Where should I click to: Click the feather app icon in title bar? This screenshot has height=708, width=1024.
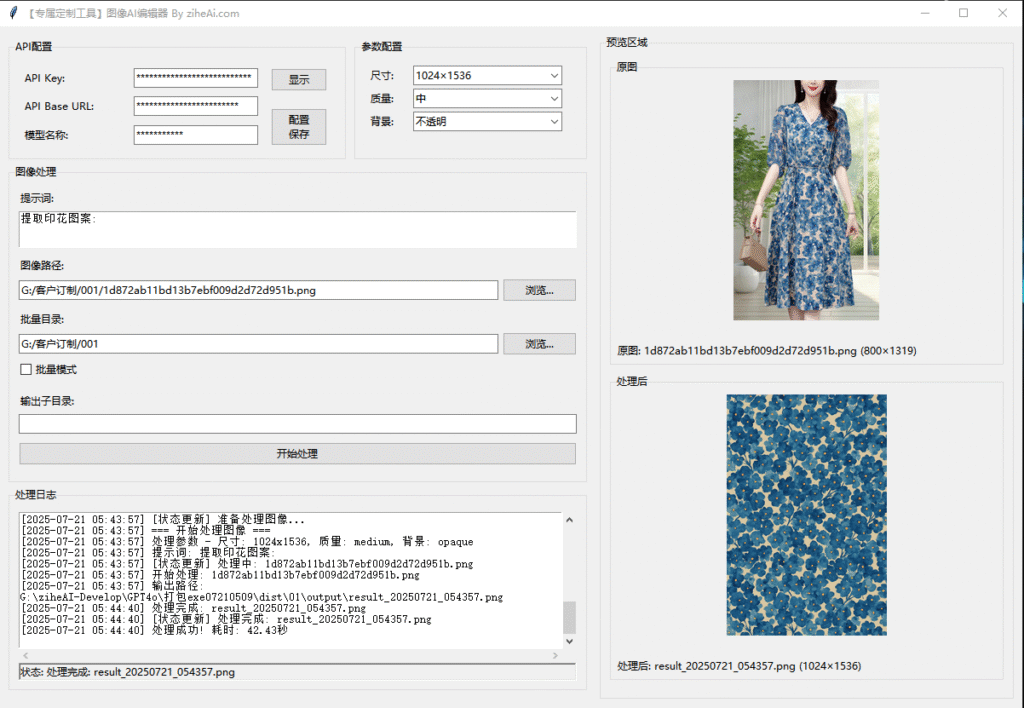coord(14,13)
